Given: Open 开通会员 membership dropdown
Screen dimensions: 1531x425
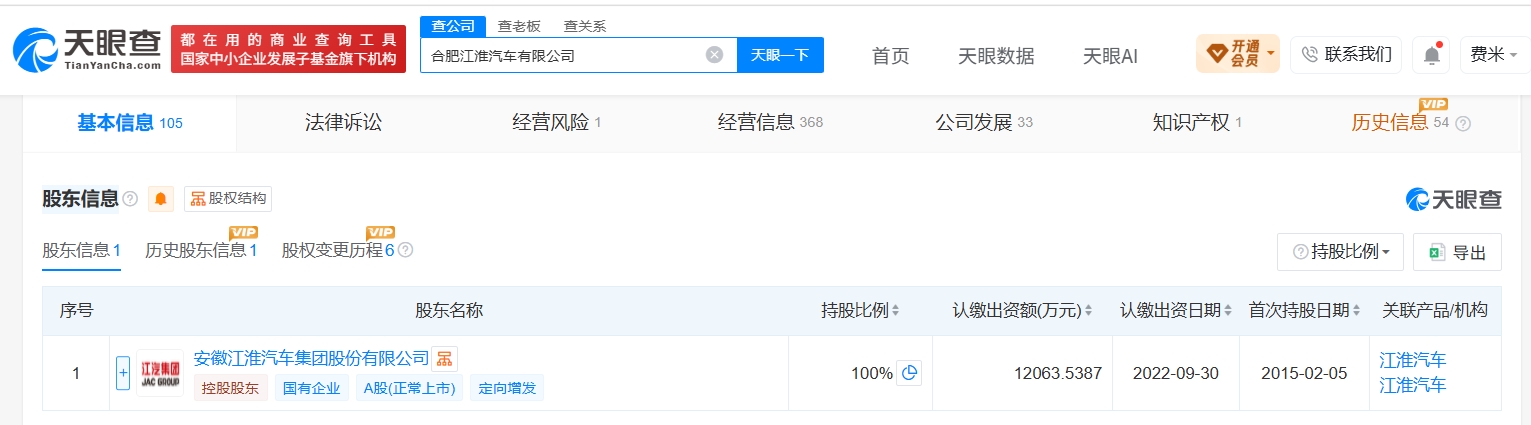Looking at the screenshot, I should click(1238, 54).
